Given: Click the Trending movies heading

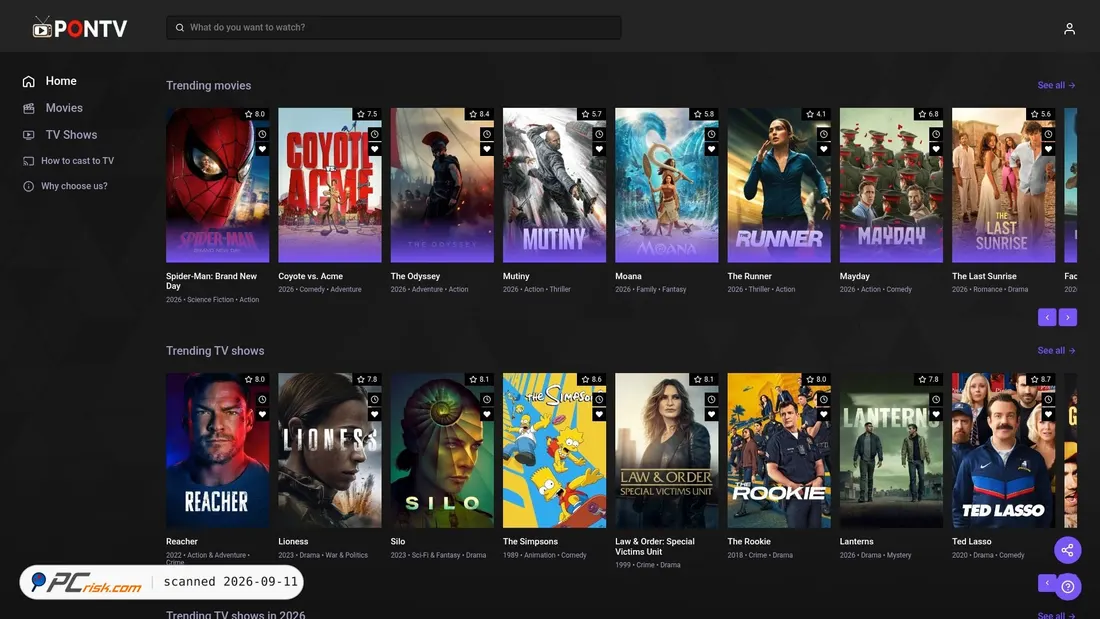Looking at the screenshot, I should [208, 86].
